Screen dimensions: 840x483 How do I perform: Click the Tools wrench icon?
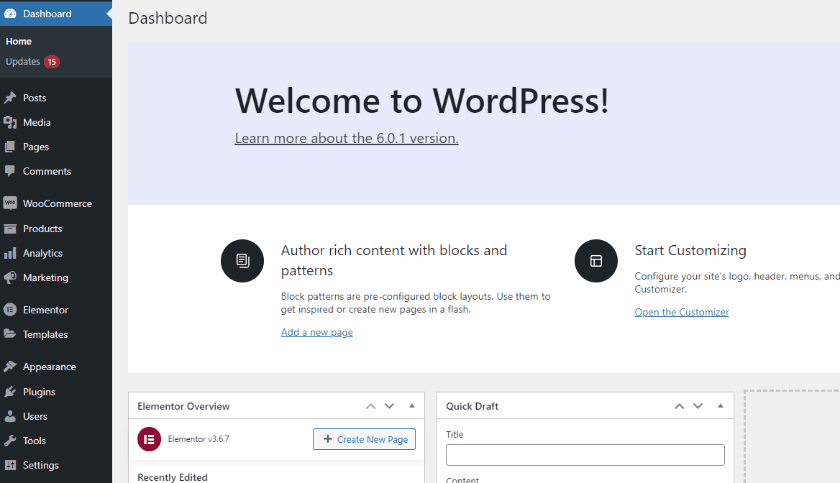[10, 441]
